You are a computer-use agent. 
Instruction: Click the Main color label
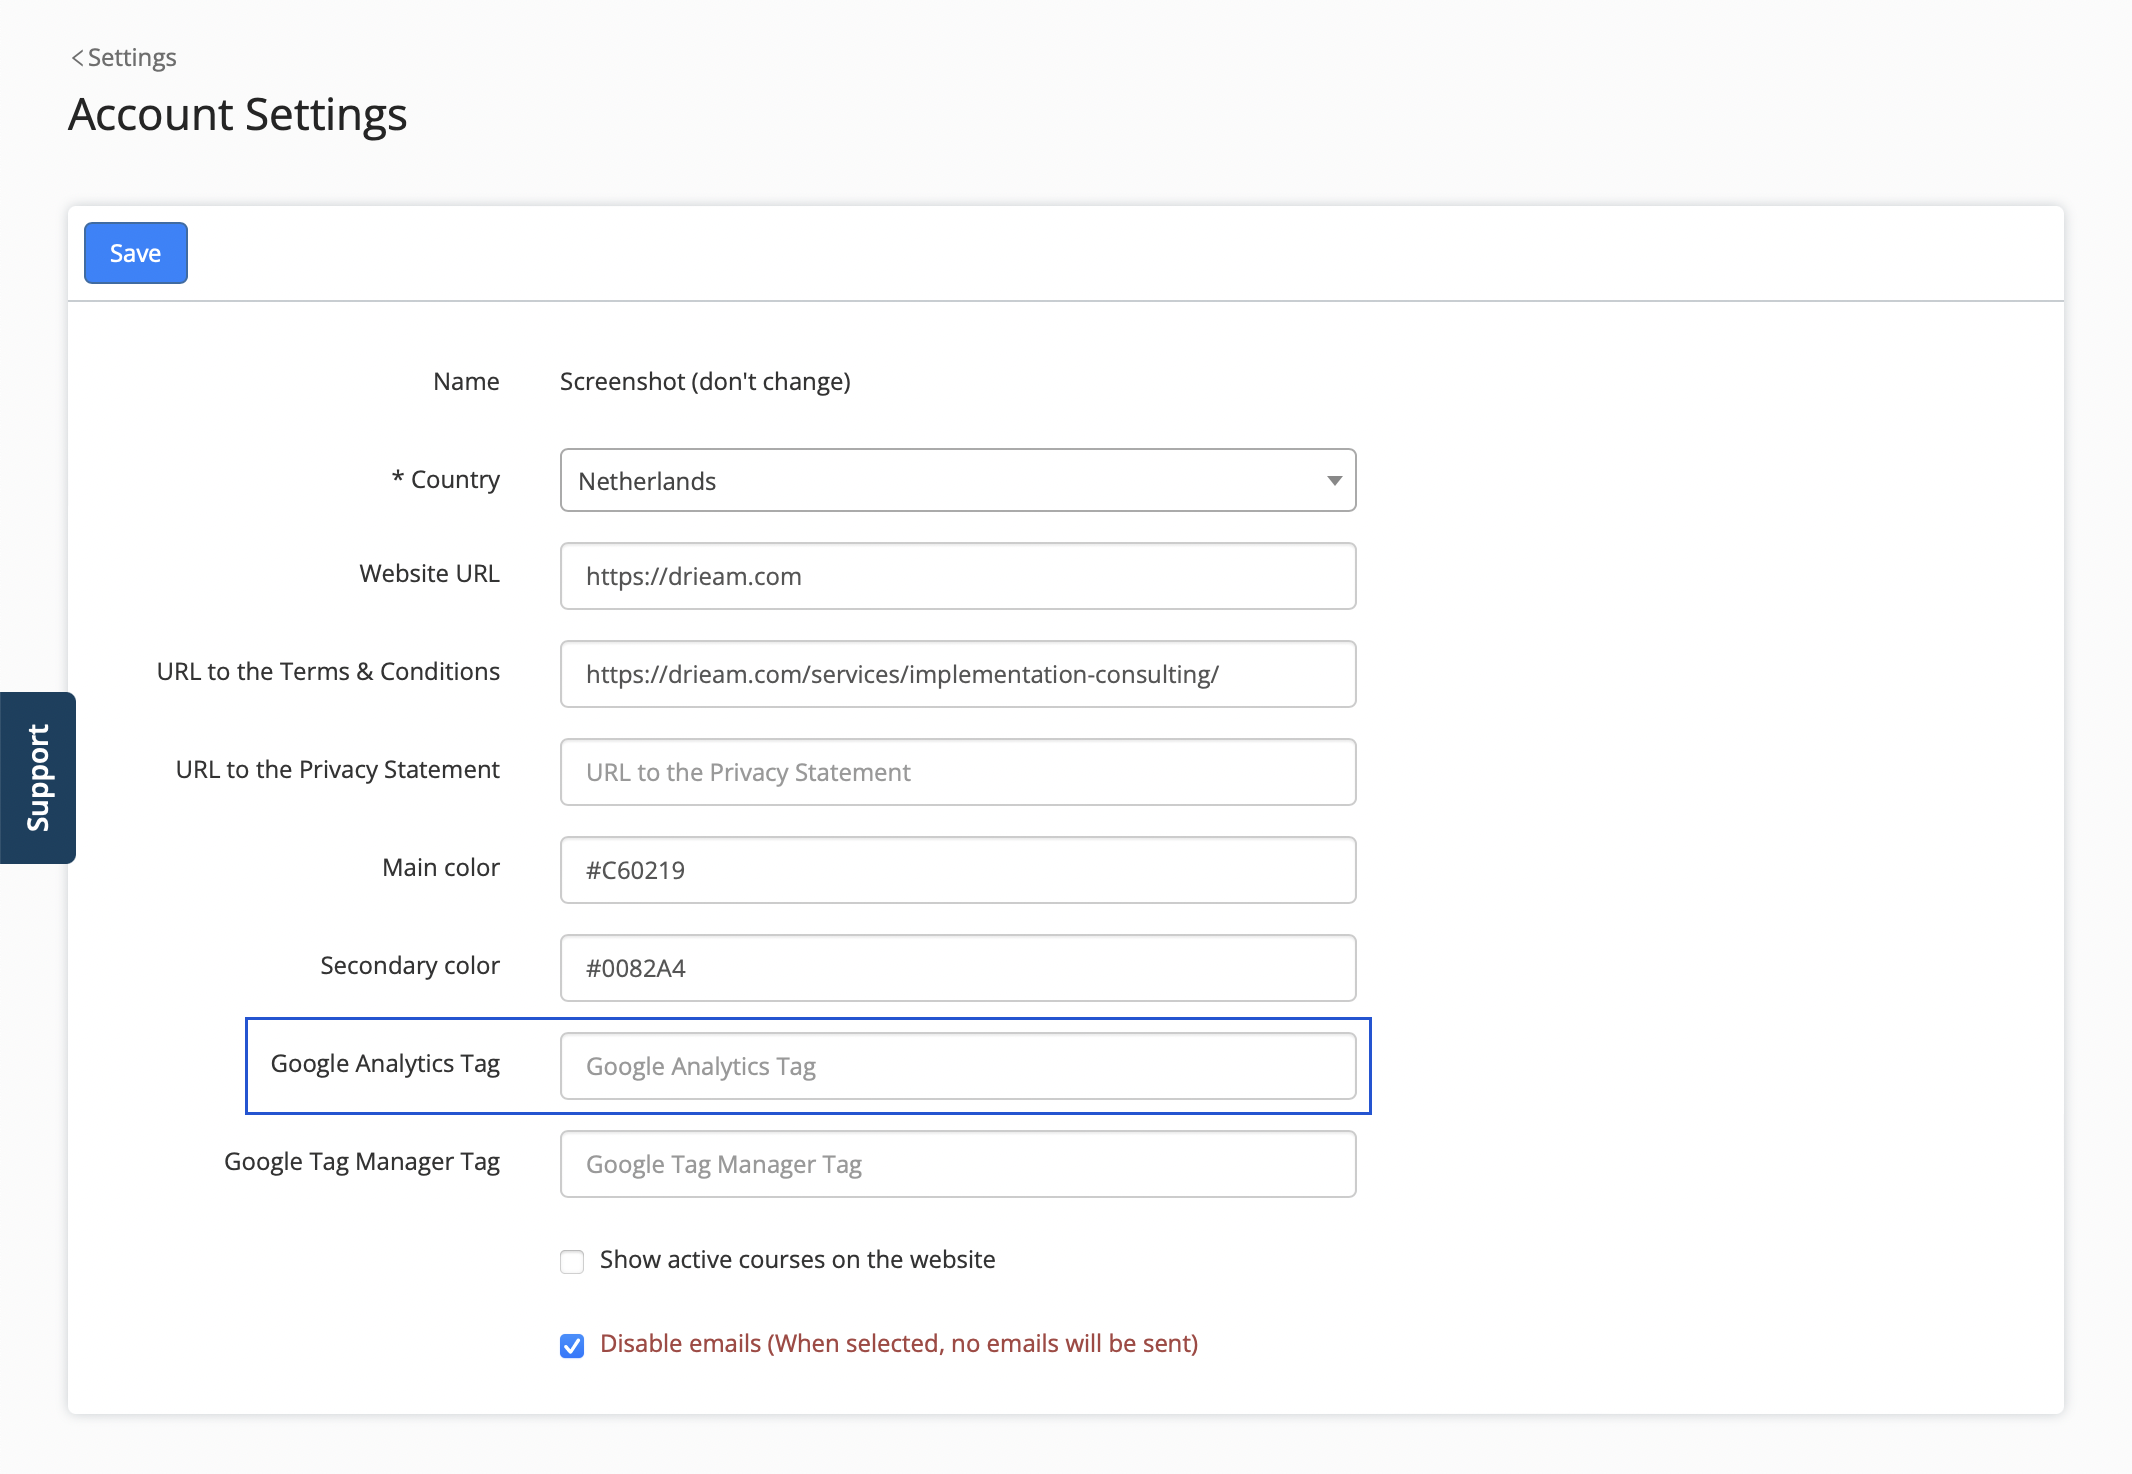441,867
